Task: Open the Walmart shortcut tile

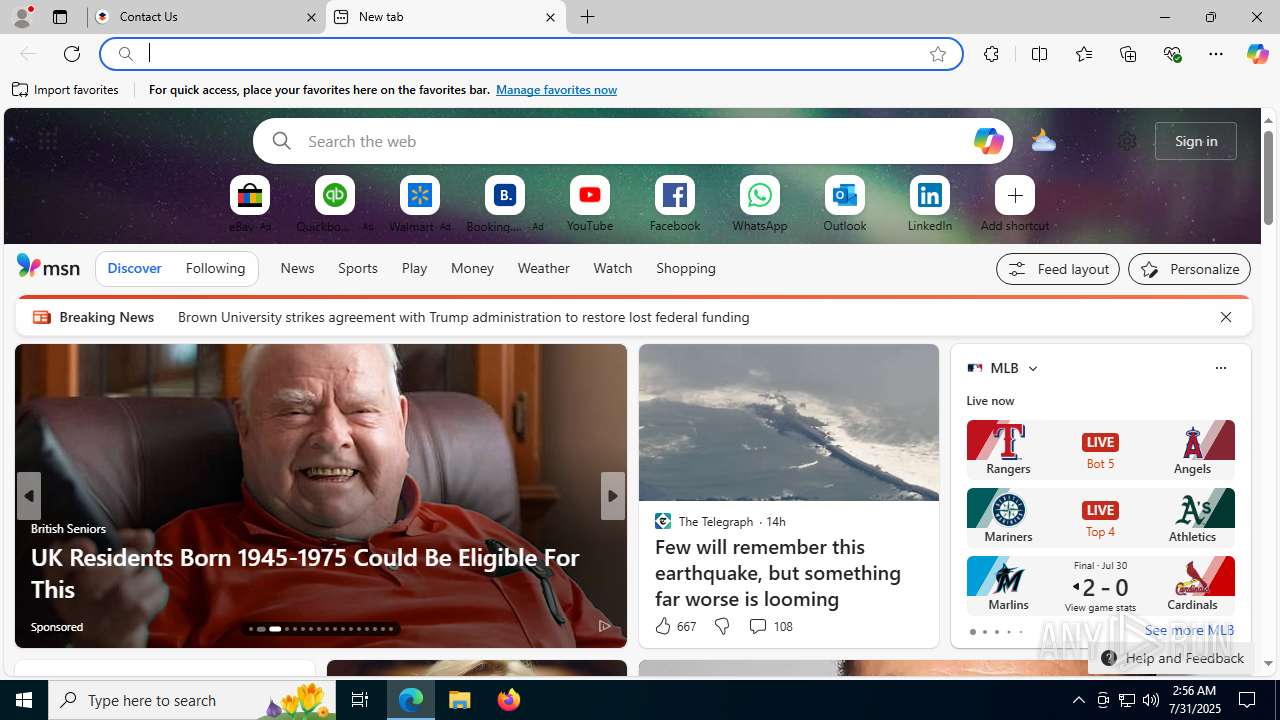Action: coord(420,196)
